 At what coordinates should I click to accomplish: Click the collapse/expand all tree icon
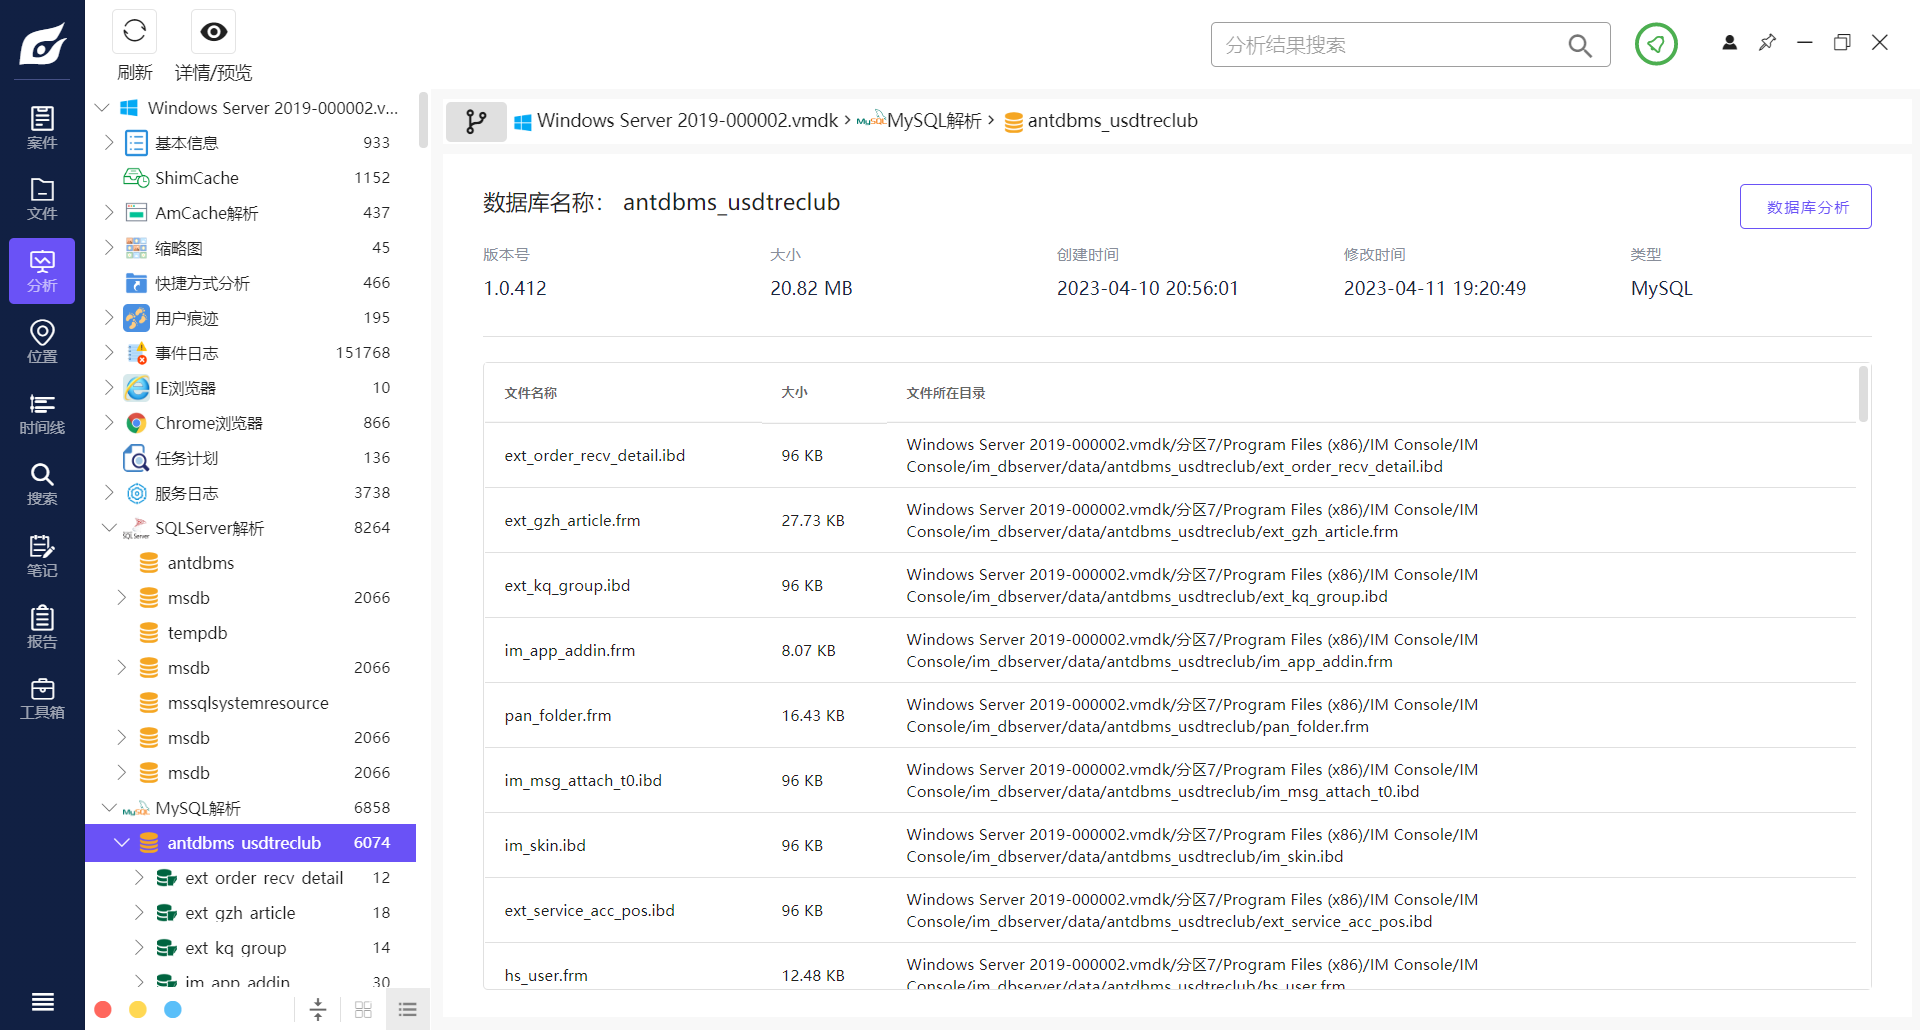(318, 1009)
